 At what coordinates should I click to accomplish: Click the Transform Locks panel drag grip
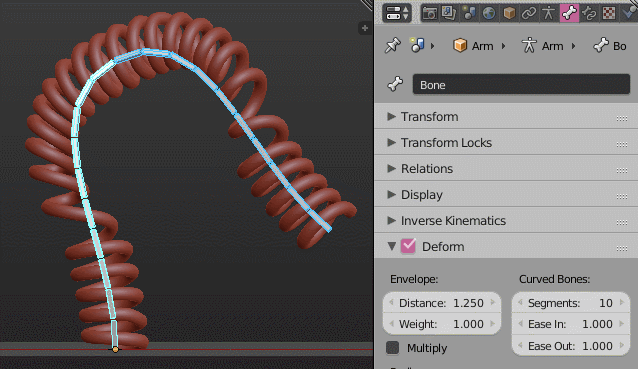pyautogui.click(x=622, y=144)
